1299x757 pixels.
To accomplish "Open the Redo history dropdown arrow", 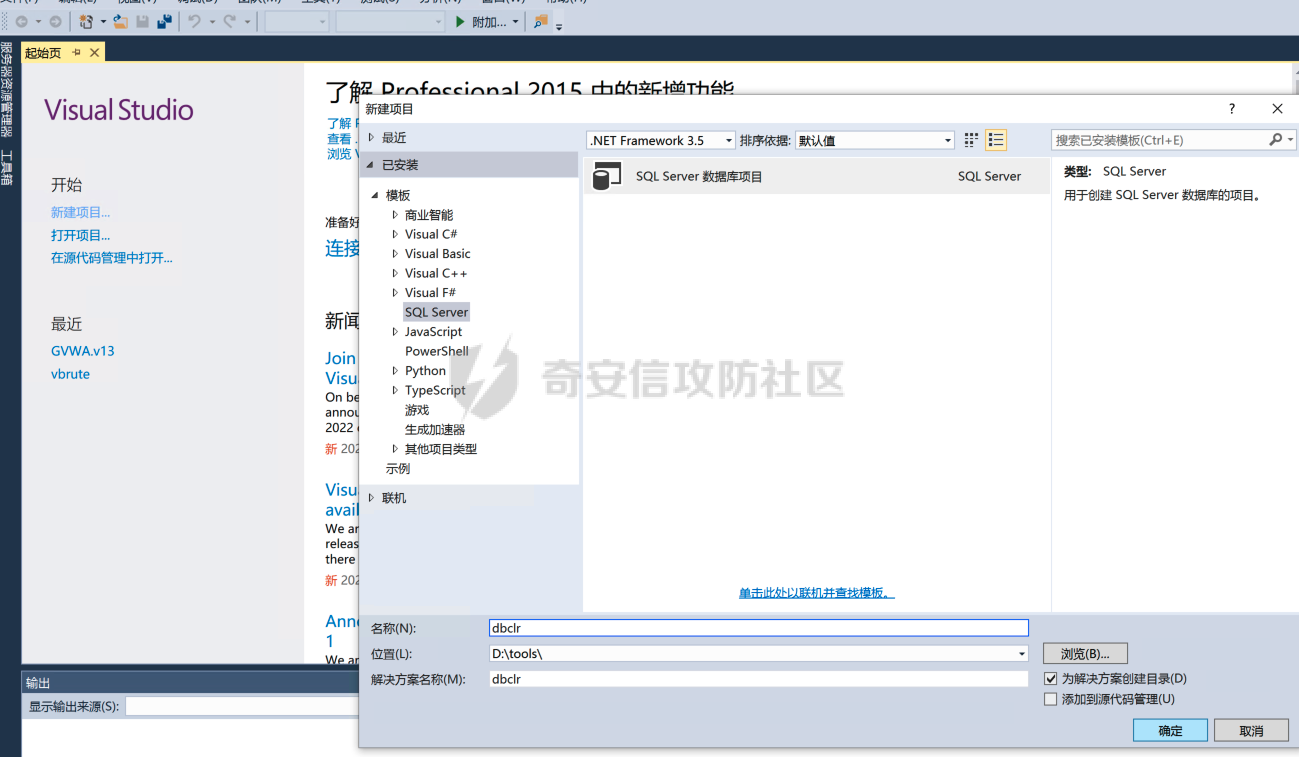I will tap(247, 22).
